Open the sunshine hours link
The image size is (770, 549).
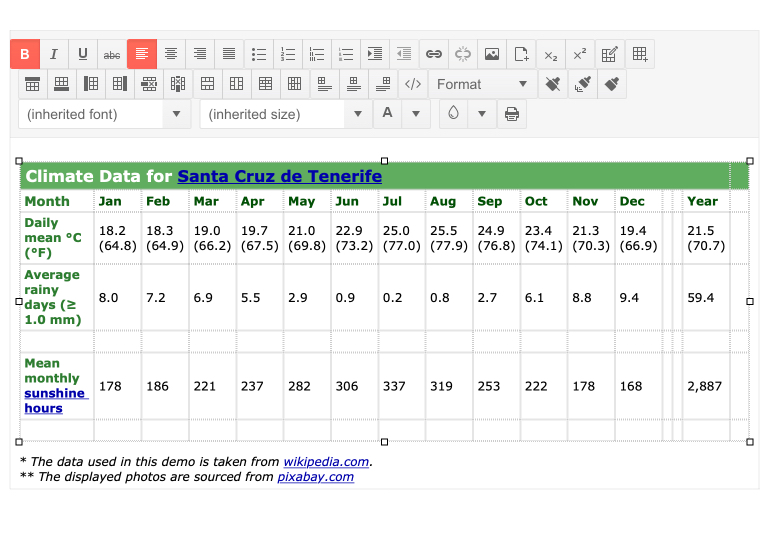pyautogui.click(x=56, y=401)
